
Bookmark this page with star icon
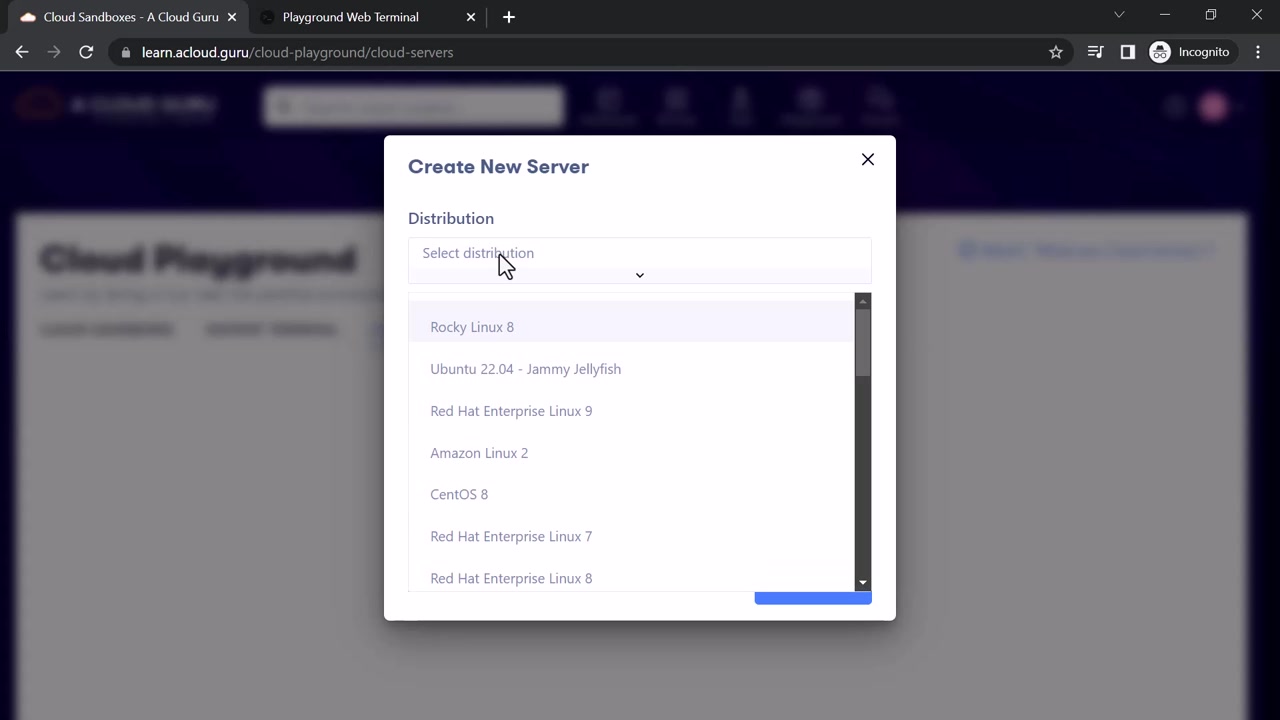point(1056,52)
